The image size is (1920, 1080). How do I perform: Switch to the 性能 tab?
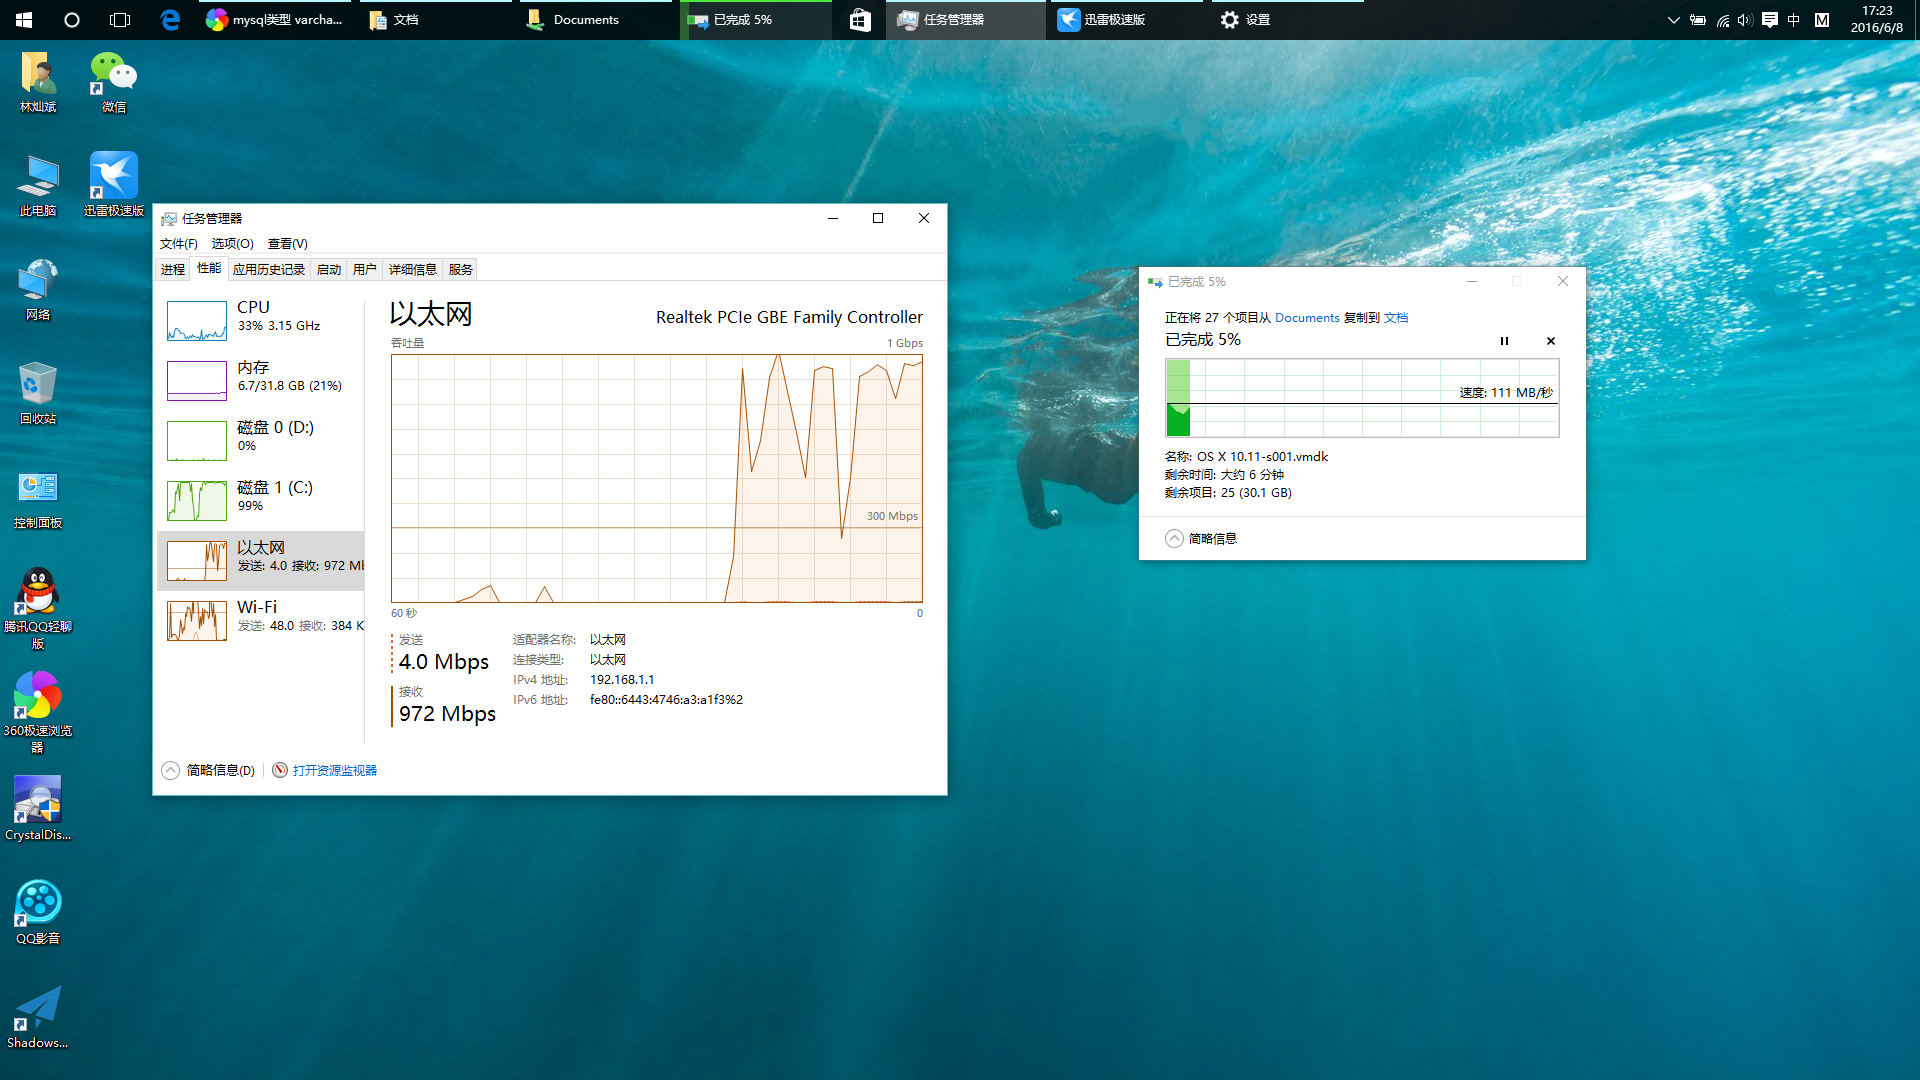pos(209,268)
